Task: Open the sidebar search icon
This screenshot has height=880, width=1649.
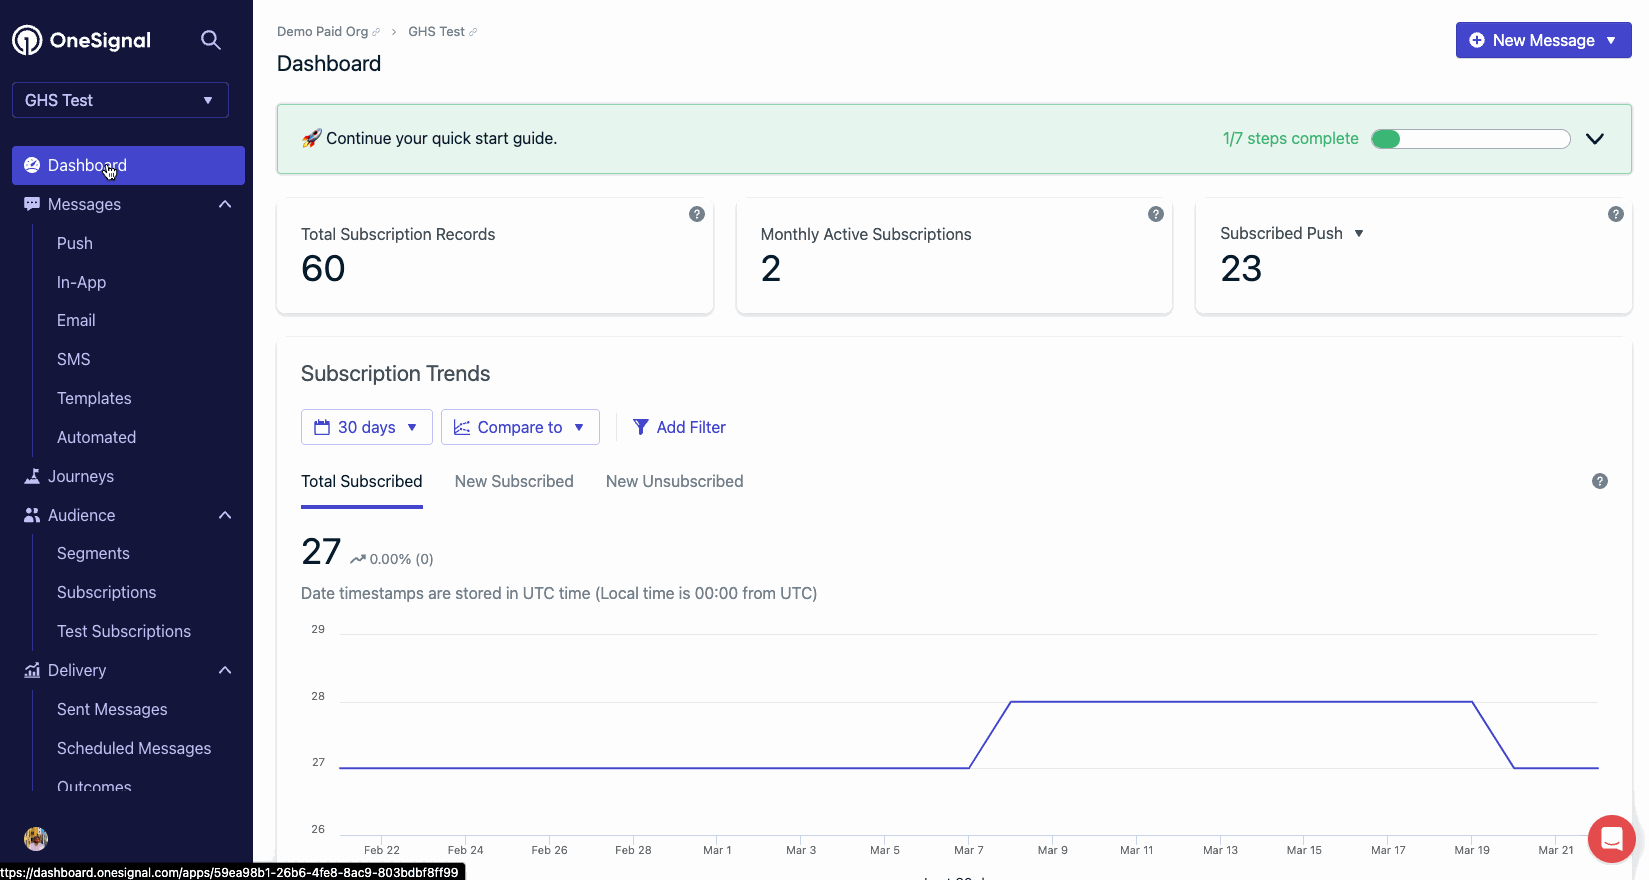Action: pyautogui.click(x=210, y=40)
